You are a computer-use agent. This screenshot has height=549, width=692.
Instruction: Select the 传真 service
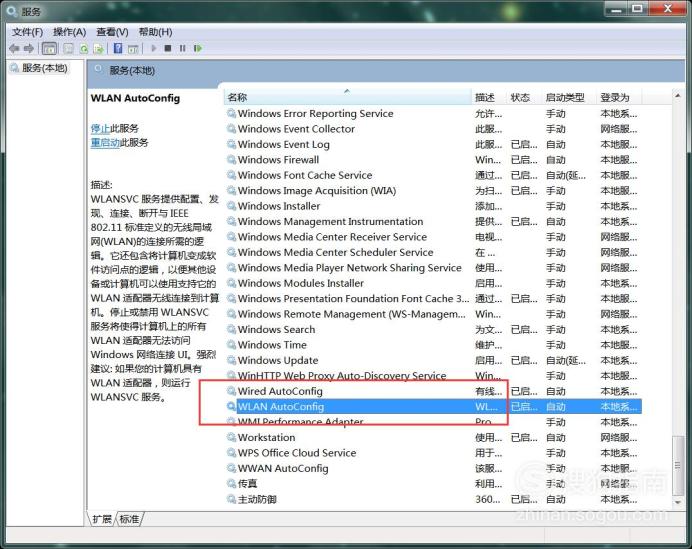pyautogui.click(x=433, y=484)
